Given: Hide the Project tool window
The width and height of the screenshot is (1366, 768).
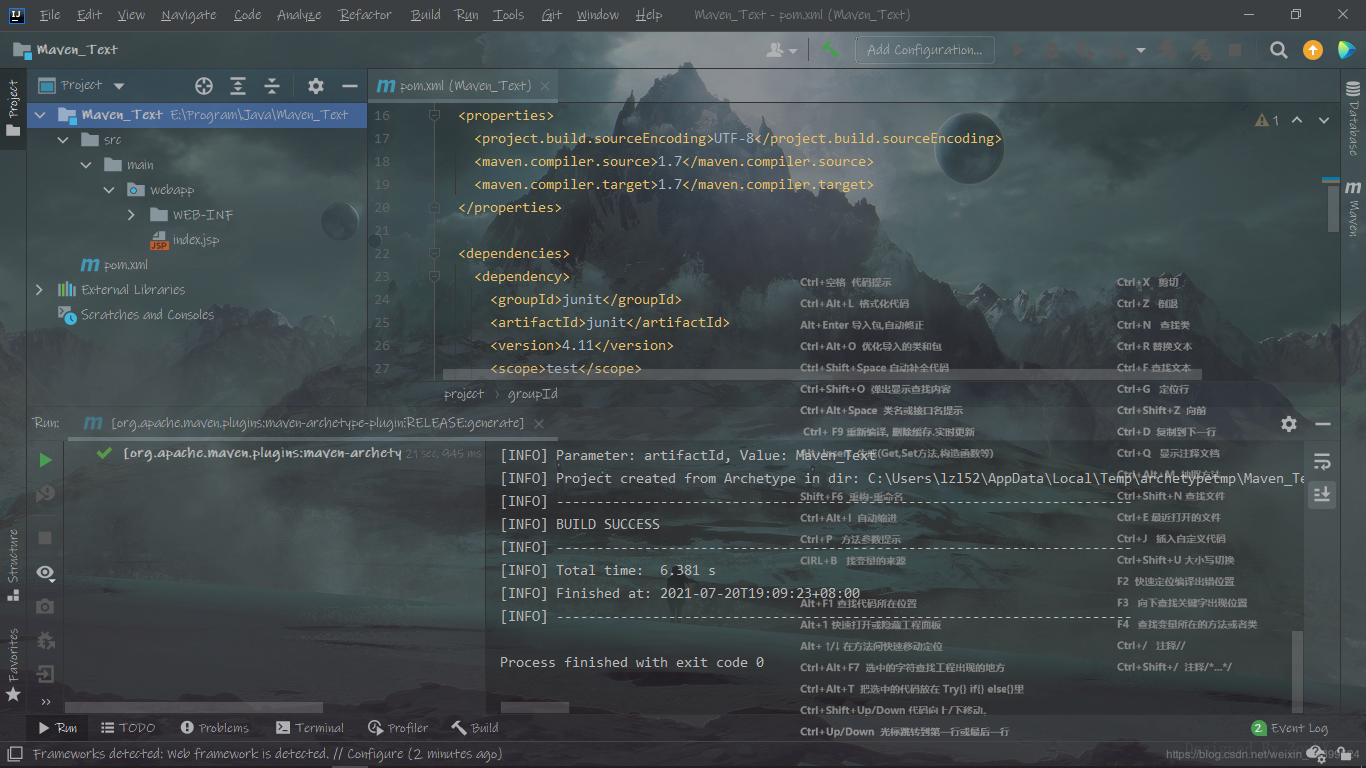Looking at the screenshot, I should [349, 86].
